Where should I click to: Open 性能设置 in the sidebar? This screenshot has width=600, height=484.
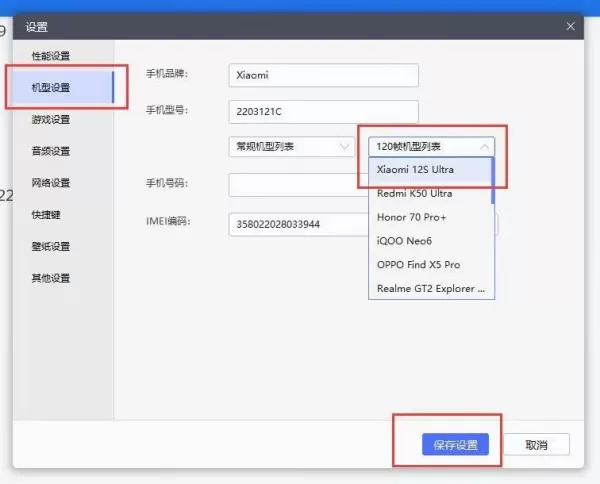click(51, 56)
